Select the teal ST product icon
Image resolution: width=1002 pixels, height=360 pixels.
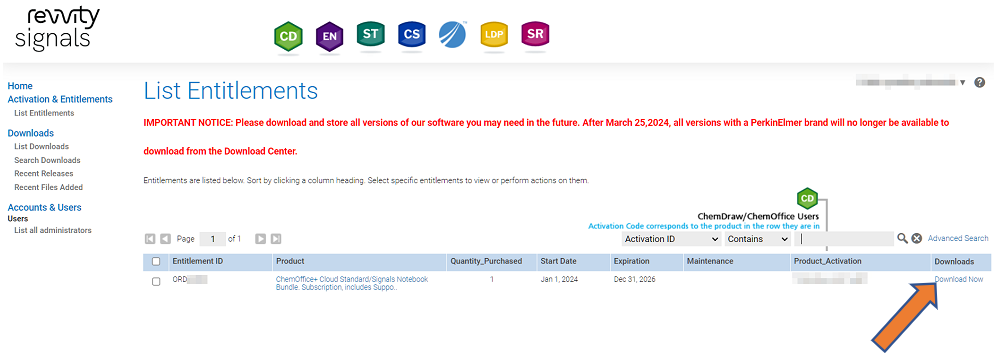[370, 35]
